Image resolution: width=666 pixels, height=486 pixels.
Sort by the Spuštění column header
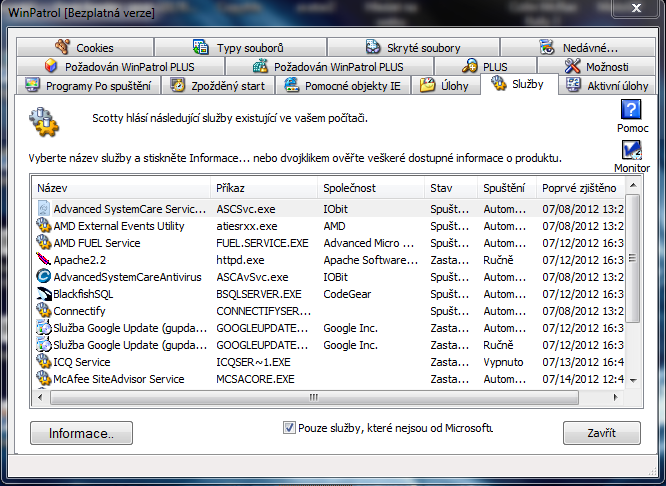point(507,188)
